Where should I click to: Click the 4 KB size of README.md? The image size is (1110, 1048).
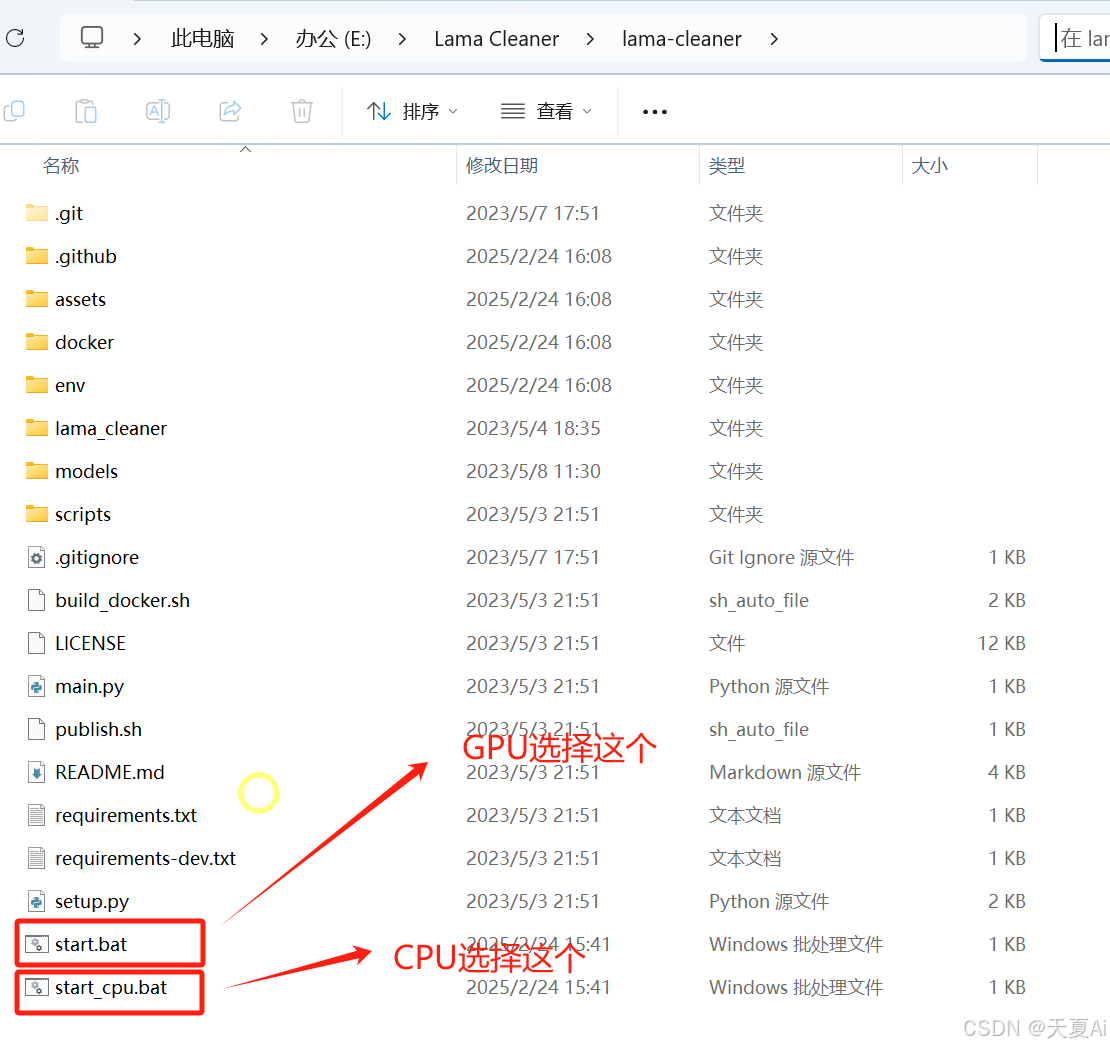1007,773
